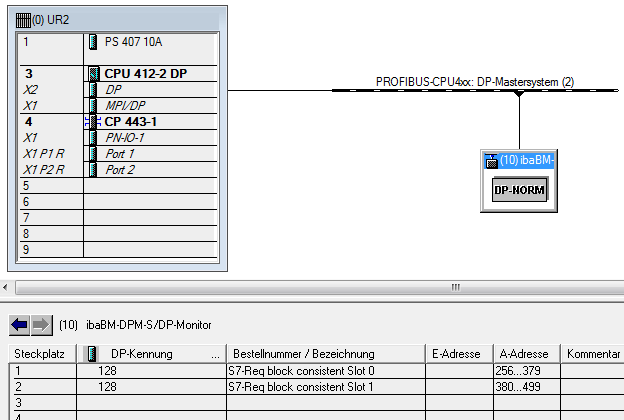Viewport: 624px width, 420px height.
Task: Select the DP-NORM slave device icon
Action: (520, 190)
